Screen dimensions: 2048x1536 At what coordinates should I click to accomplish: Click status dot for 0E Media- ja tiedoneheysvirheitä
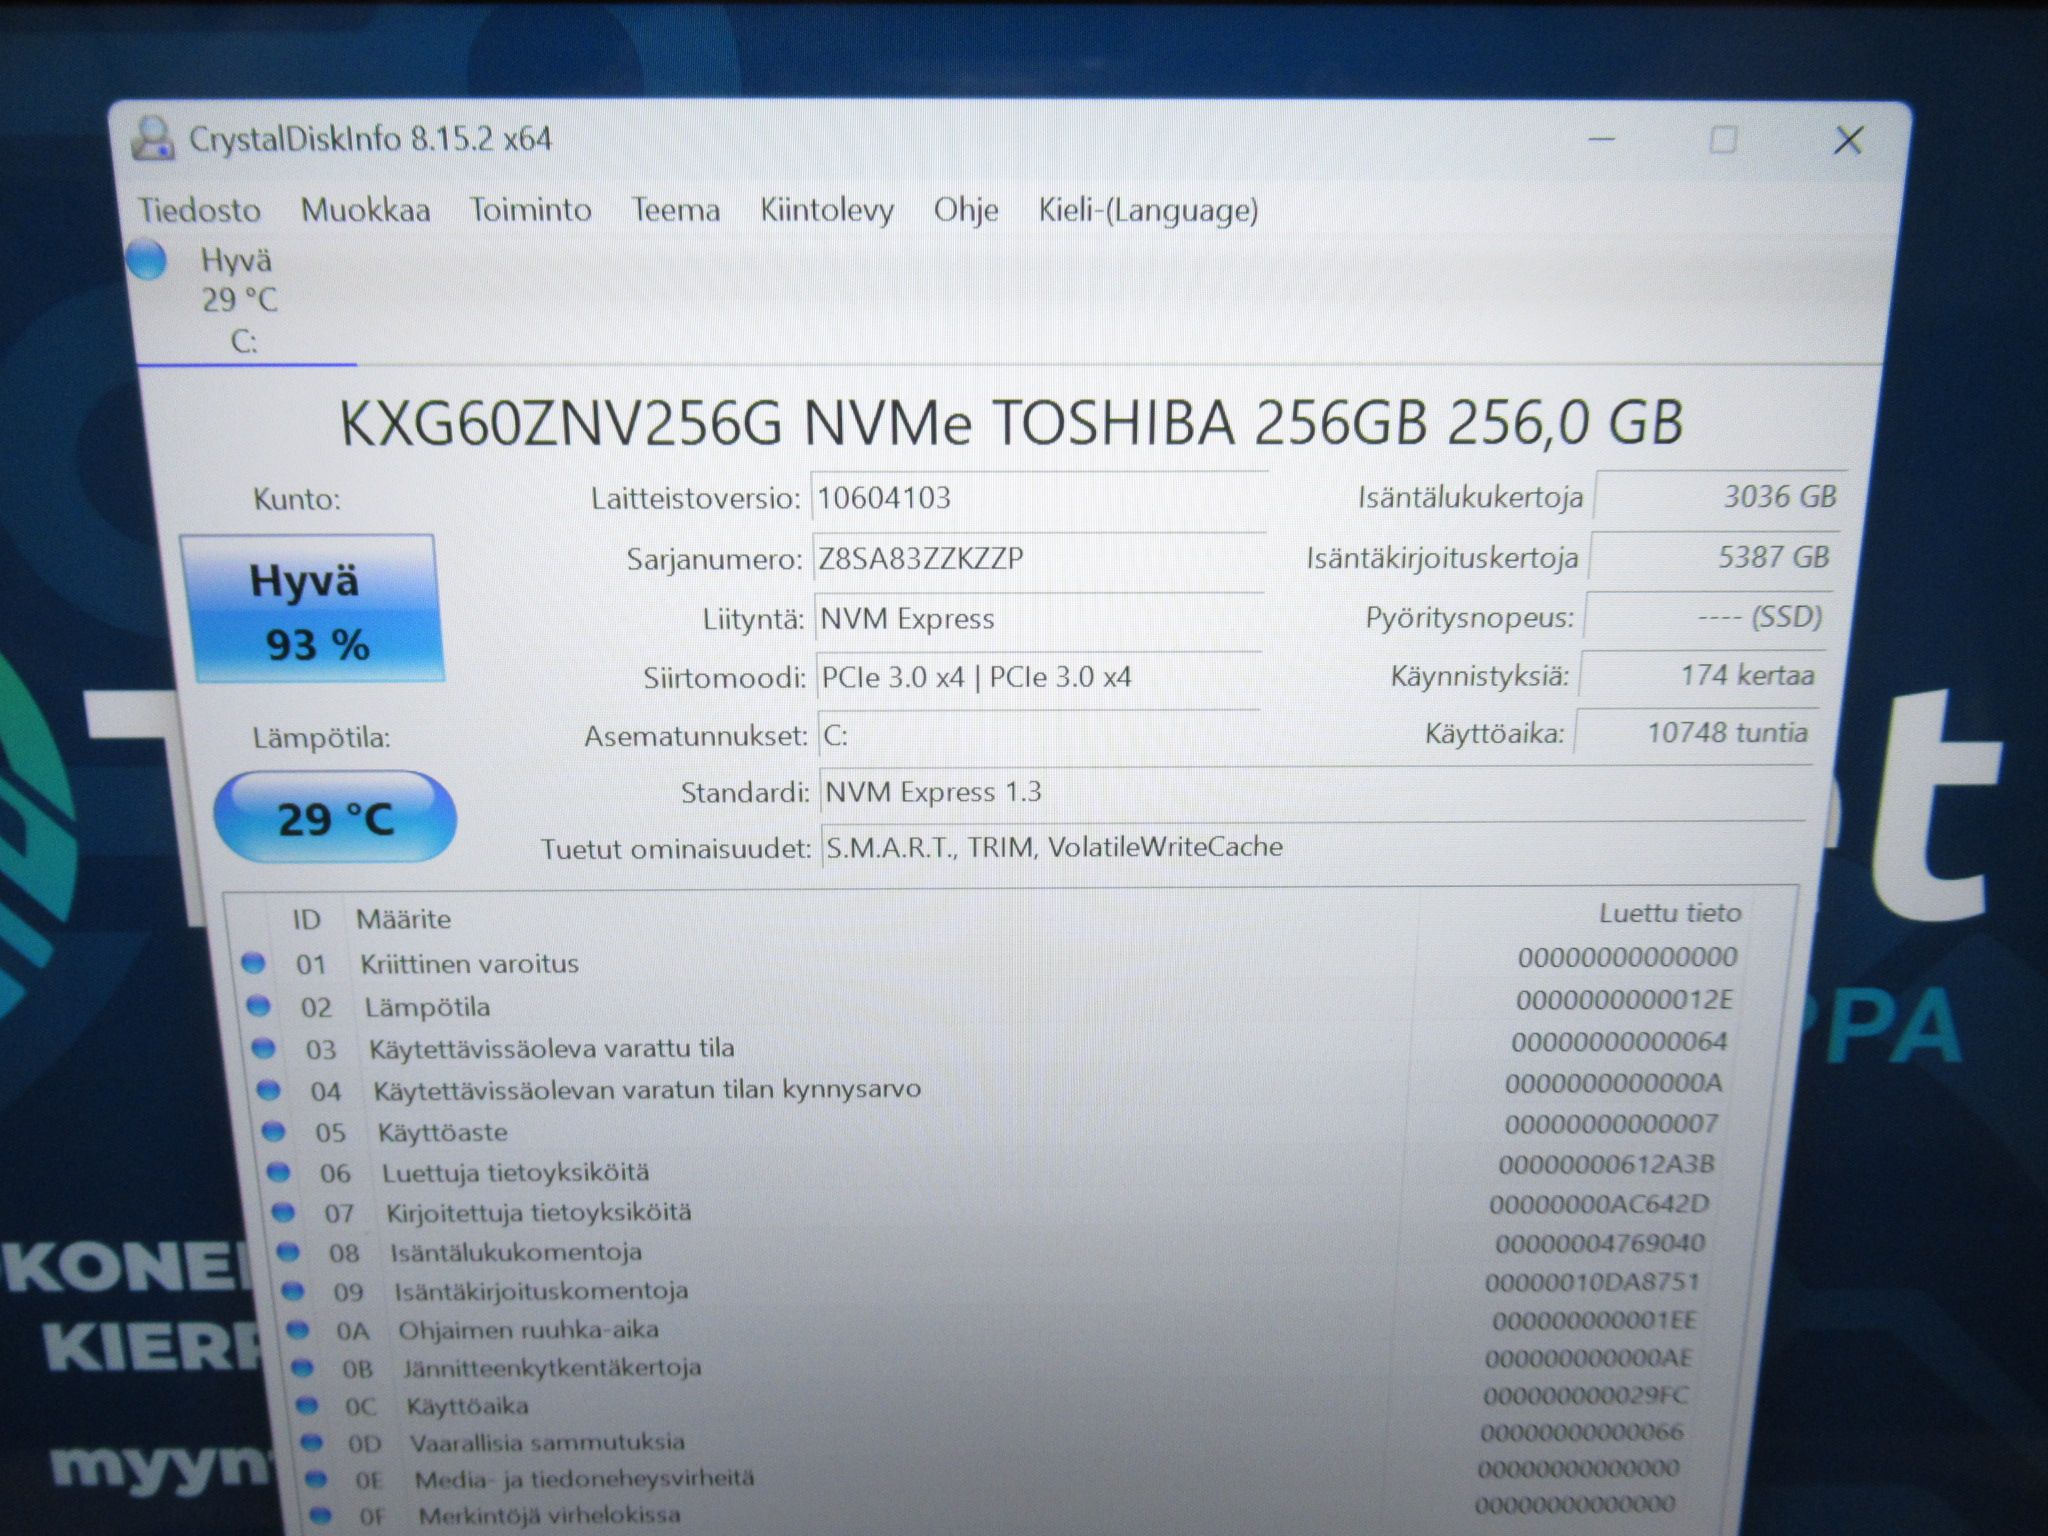(x=316, y=1478)
